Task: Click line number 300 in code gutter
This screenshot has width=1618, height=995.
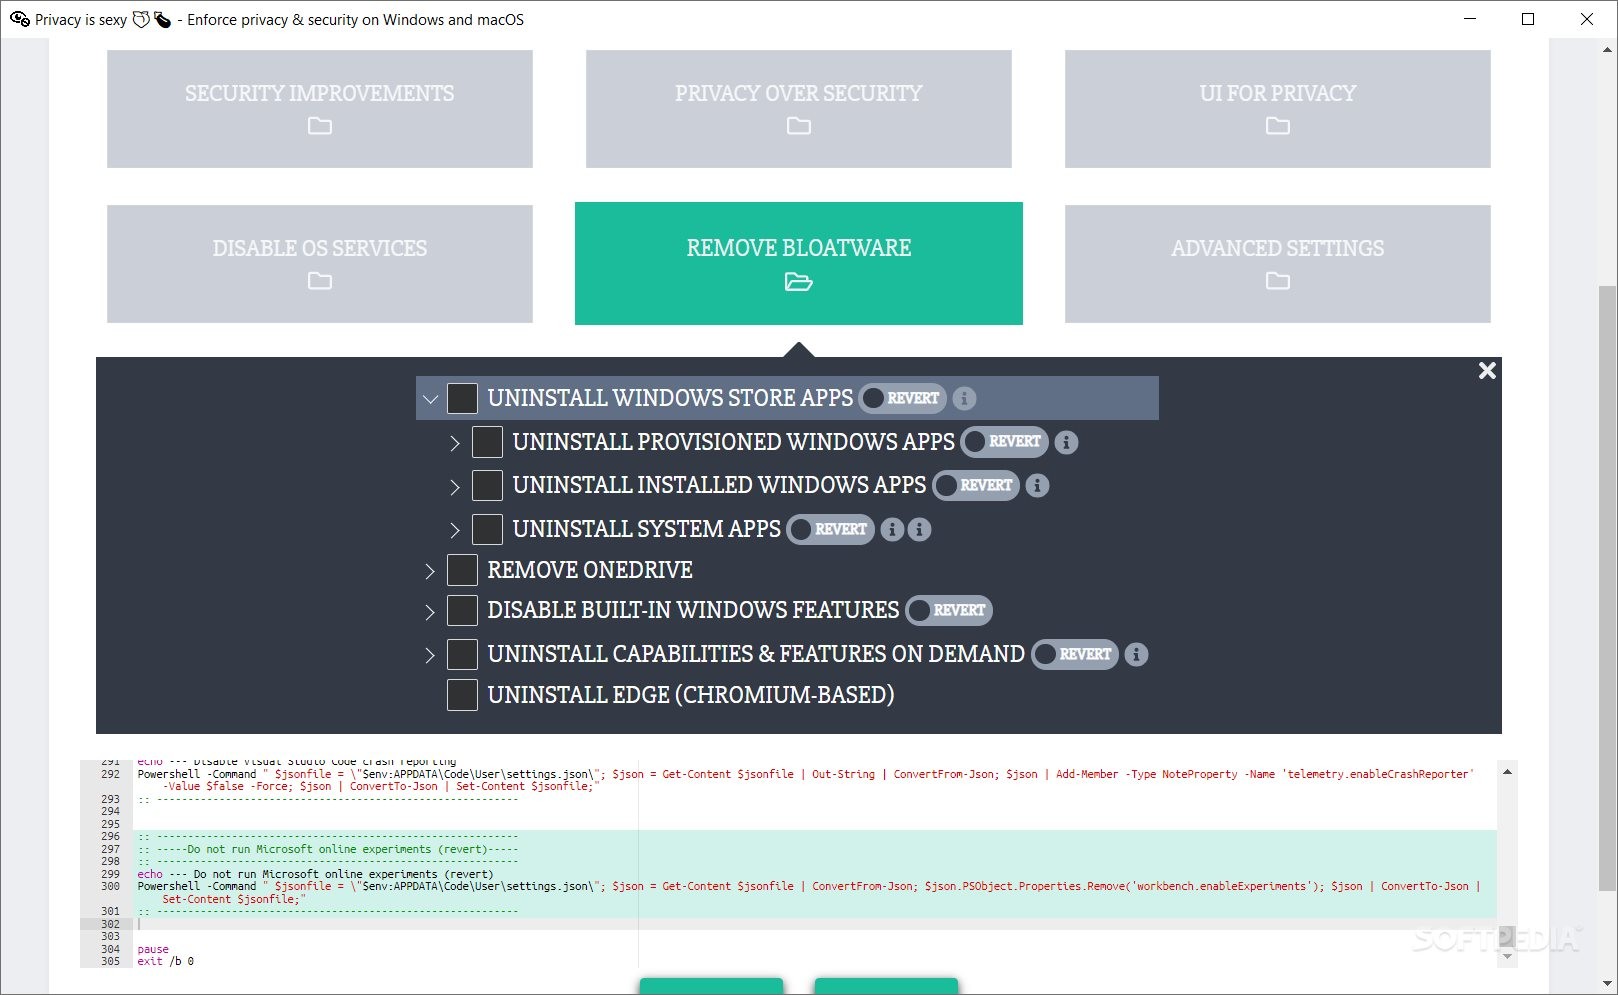Action: tap(110, 886)
